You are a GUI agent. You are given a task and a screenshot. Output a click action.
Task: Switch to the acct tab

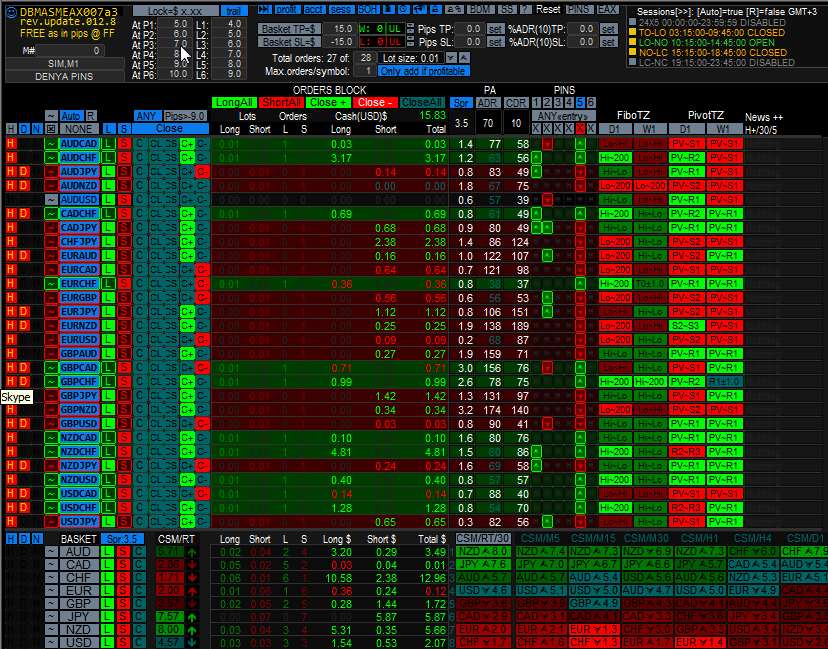(315, 9)
